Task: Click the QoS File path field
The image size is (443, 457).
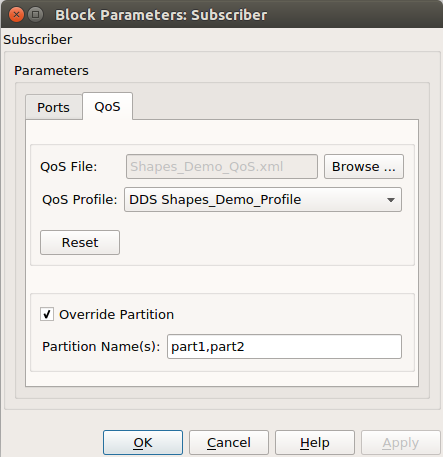Action: click(x=222, y=166)
